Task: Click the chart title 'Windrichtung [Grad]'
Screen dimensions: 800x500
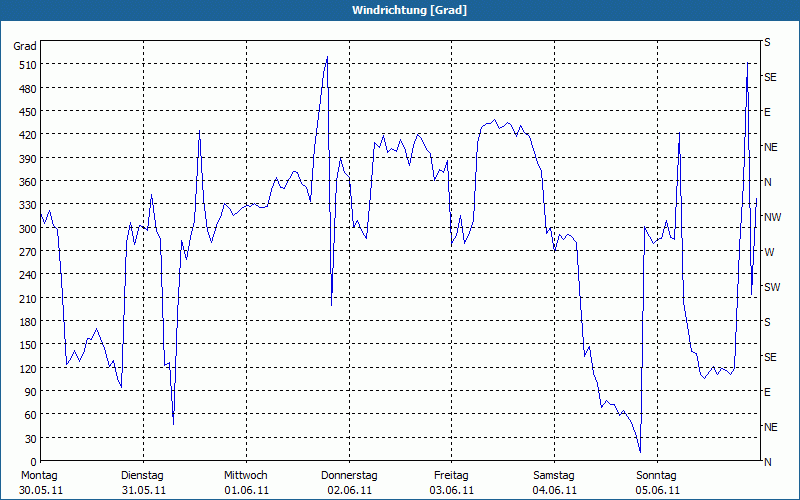Action: (409, 10)
